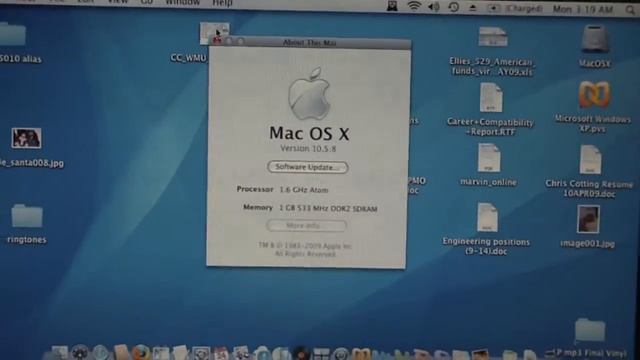Select the image001.jpg thumbnail

(588, 219)
